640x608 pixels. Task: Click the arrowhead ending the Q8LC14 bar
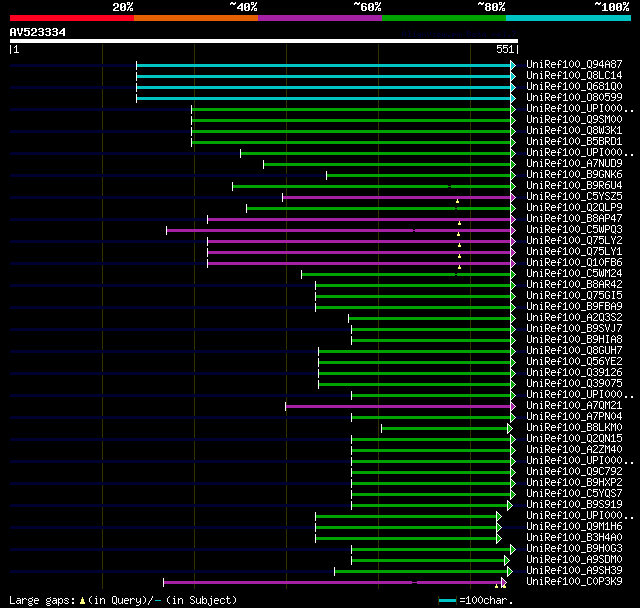(513, 76)
